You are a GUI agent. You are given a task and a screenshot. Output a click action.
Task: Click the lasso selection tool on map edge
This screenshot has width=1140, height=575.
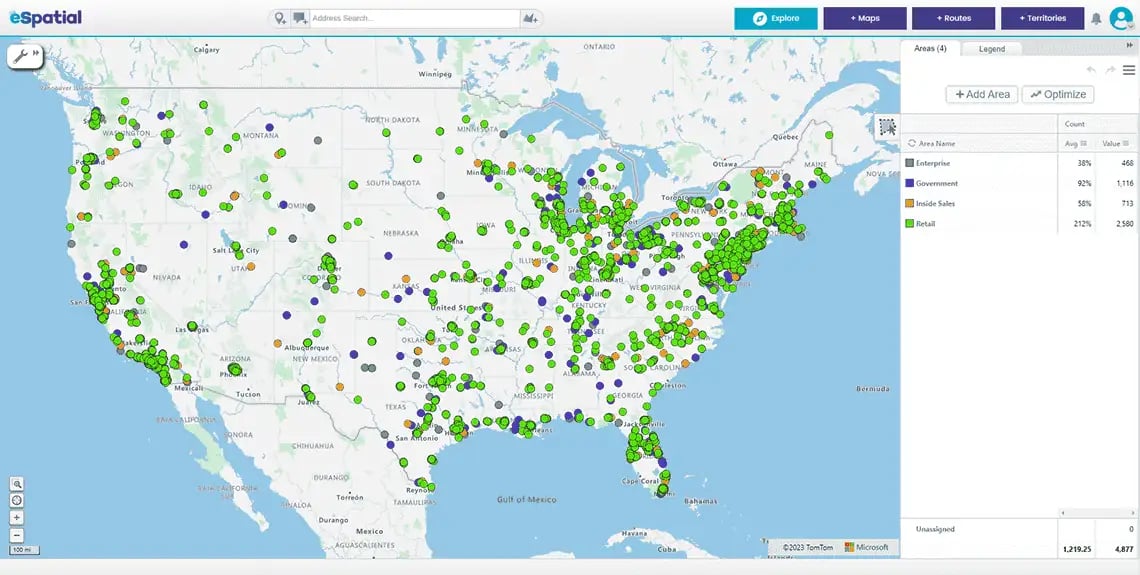click(x=887, y=126)
